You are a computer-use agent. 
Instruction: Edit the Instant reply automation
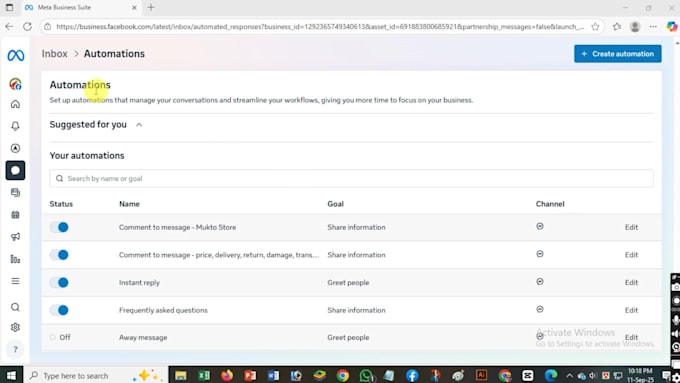pyautogui.click(x=631, y=283)
